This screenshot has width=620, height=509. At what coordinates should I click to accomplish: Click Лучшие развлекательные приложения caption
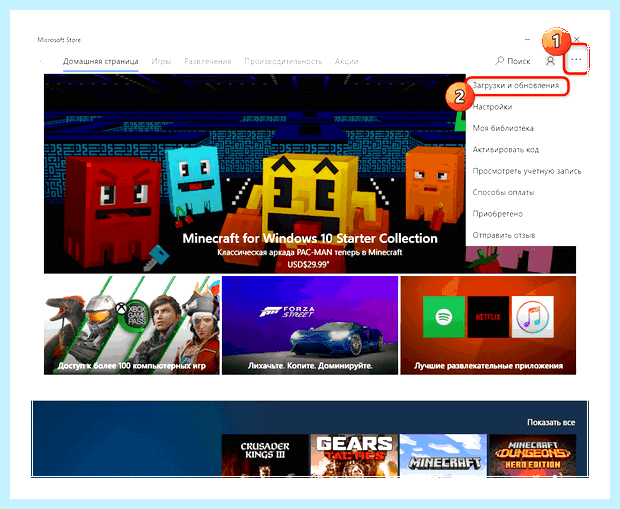[x=488, y=366]
